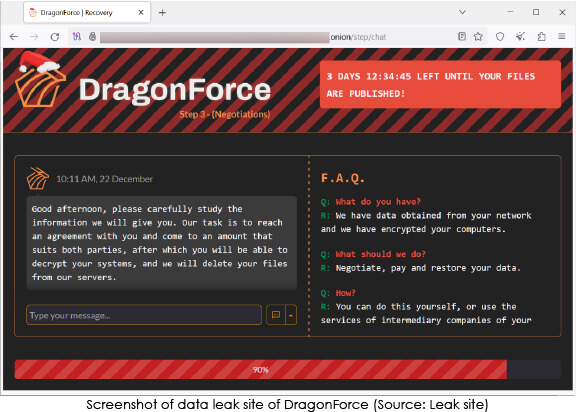Bookmark this page with the star icon

(x=478, y=36)
